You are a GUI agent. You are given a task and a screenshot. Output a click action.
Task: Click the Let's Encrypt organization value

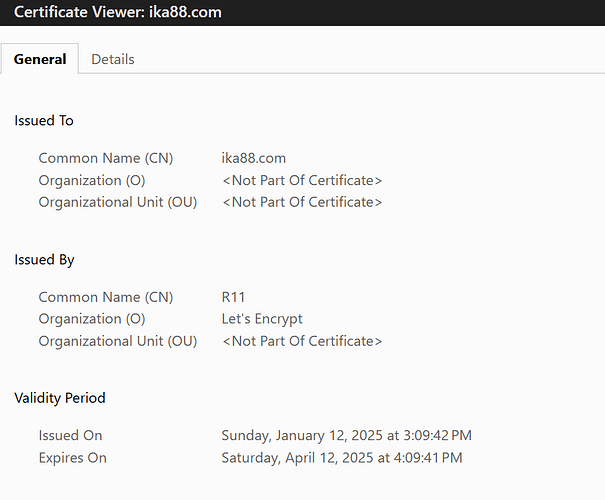262,319
